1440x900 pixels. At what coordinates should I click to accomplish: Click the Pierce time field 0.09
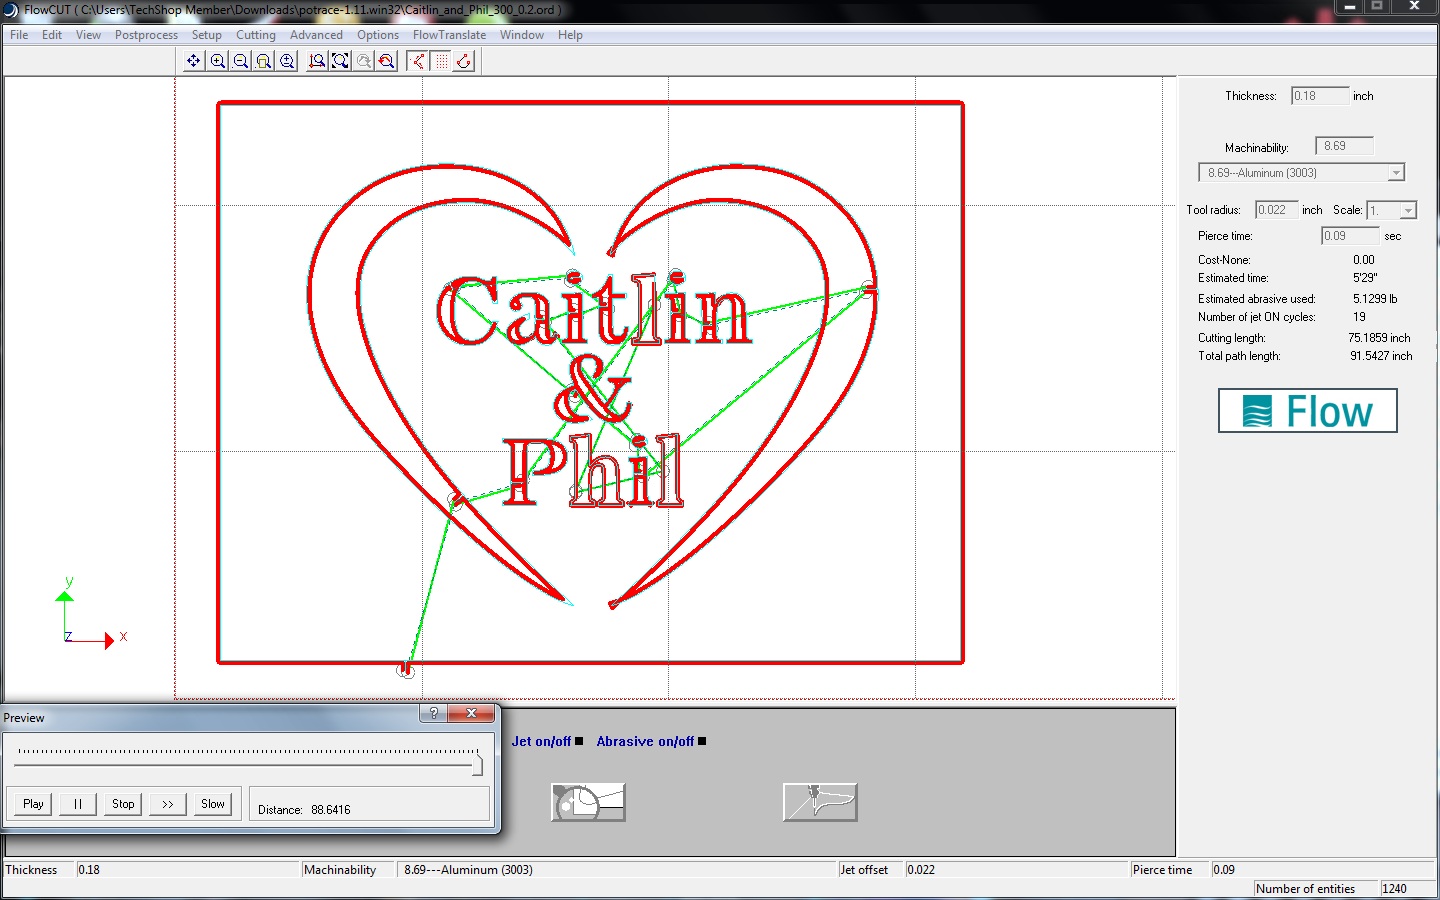(1350, 236)
